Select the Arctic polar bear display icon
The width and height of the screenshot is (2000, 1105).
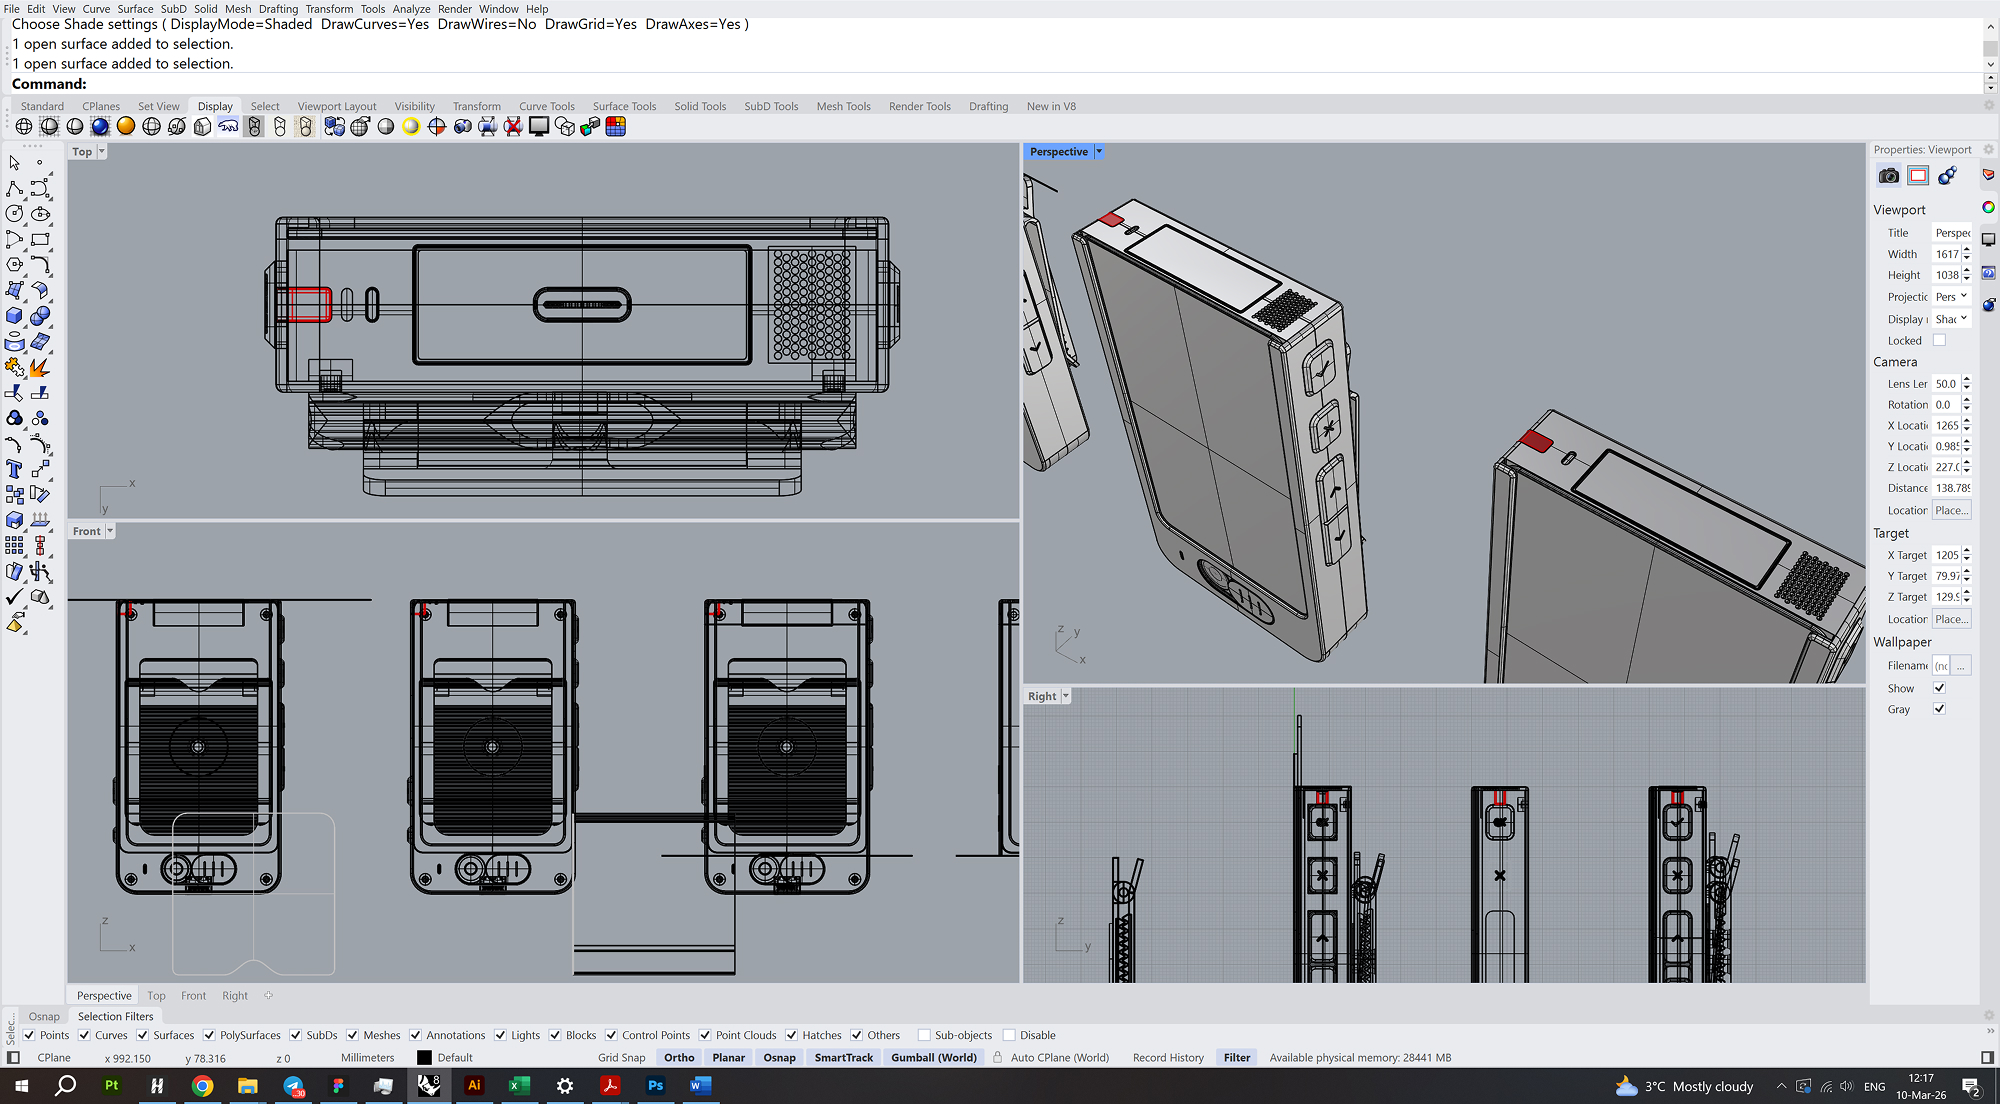point(228,127)
